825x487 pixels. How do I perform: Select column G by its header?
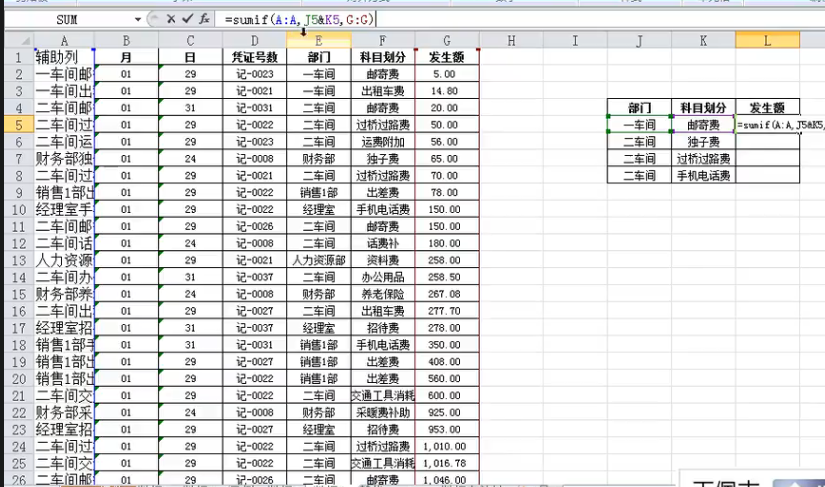(x=447, y=40)
